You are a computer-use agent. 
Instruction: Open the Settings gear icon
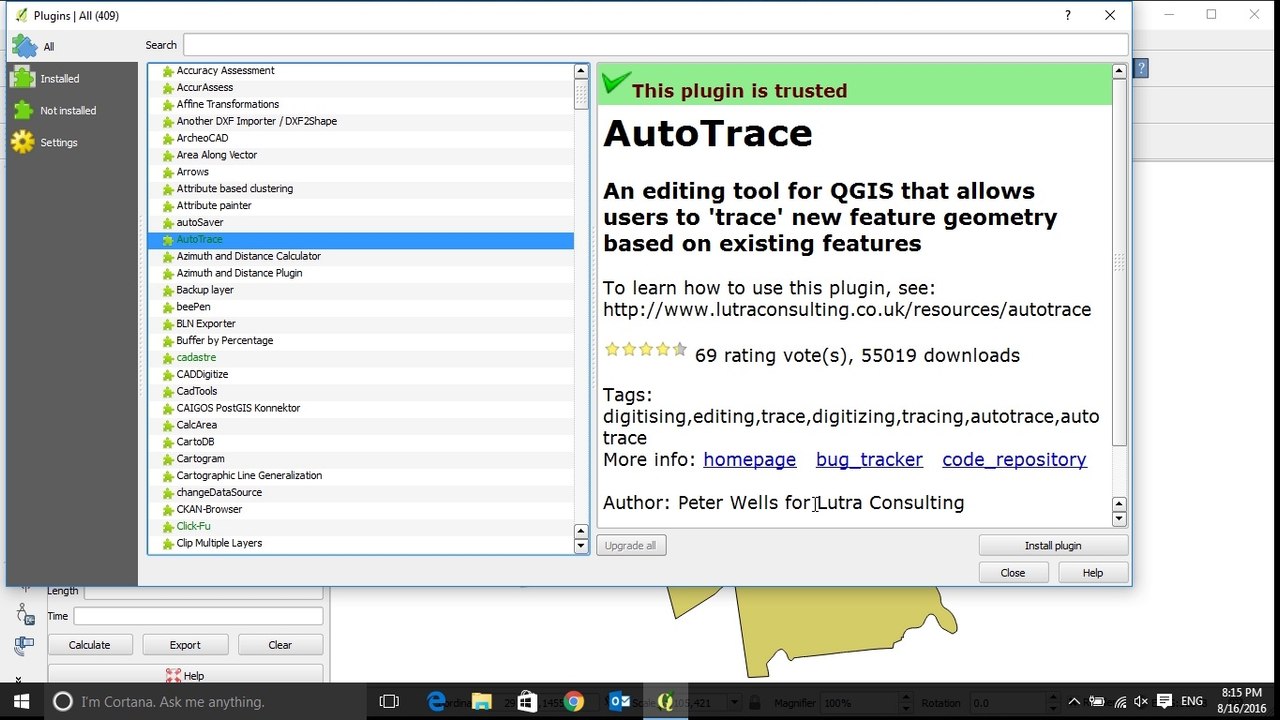point(23,142)
